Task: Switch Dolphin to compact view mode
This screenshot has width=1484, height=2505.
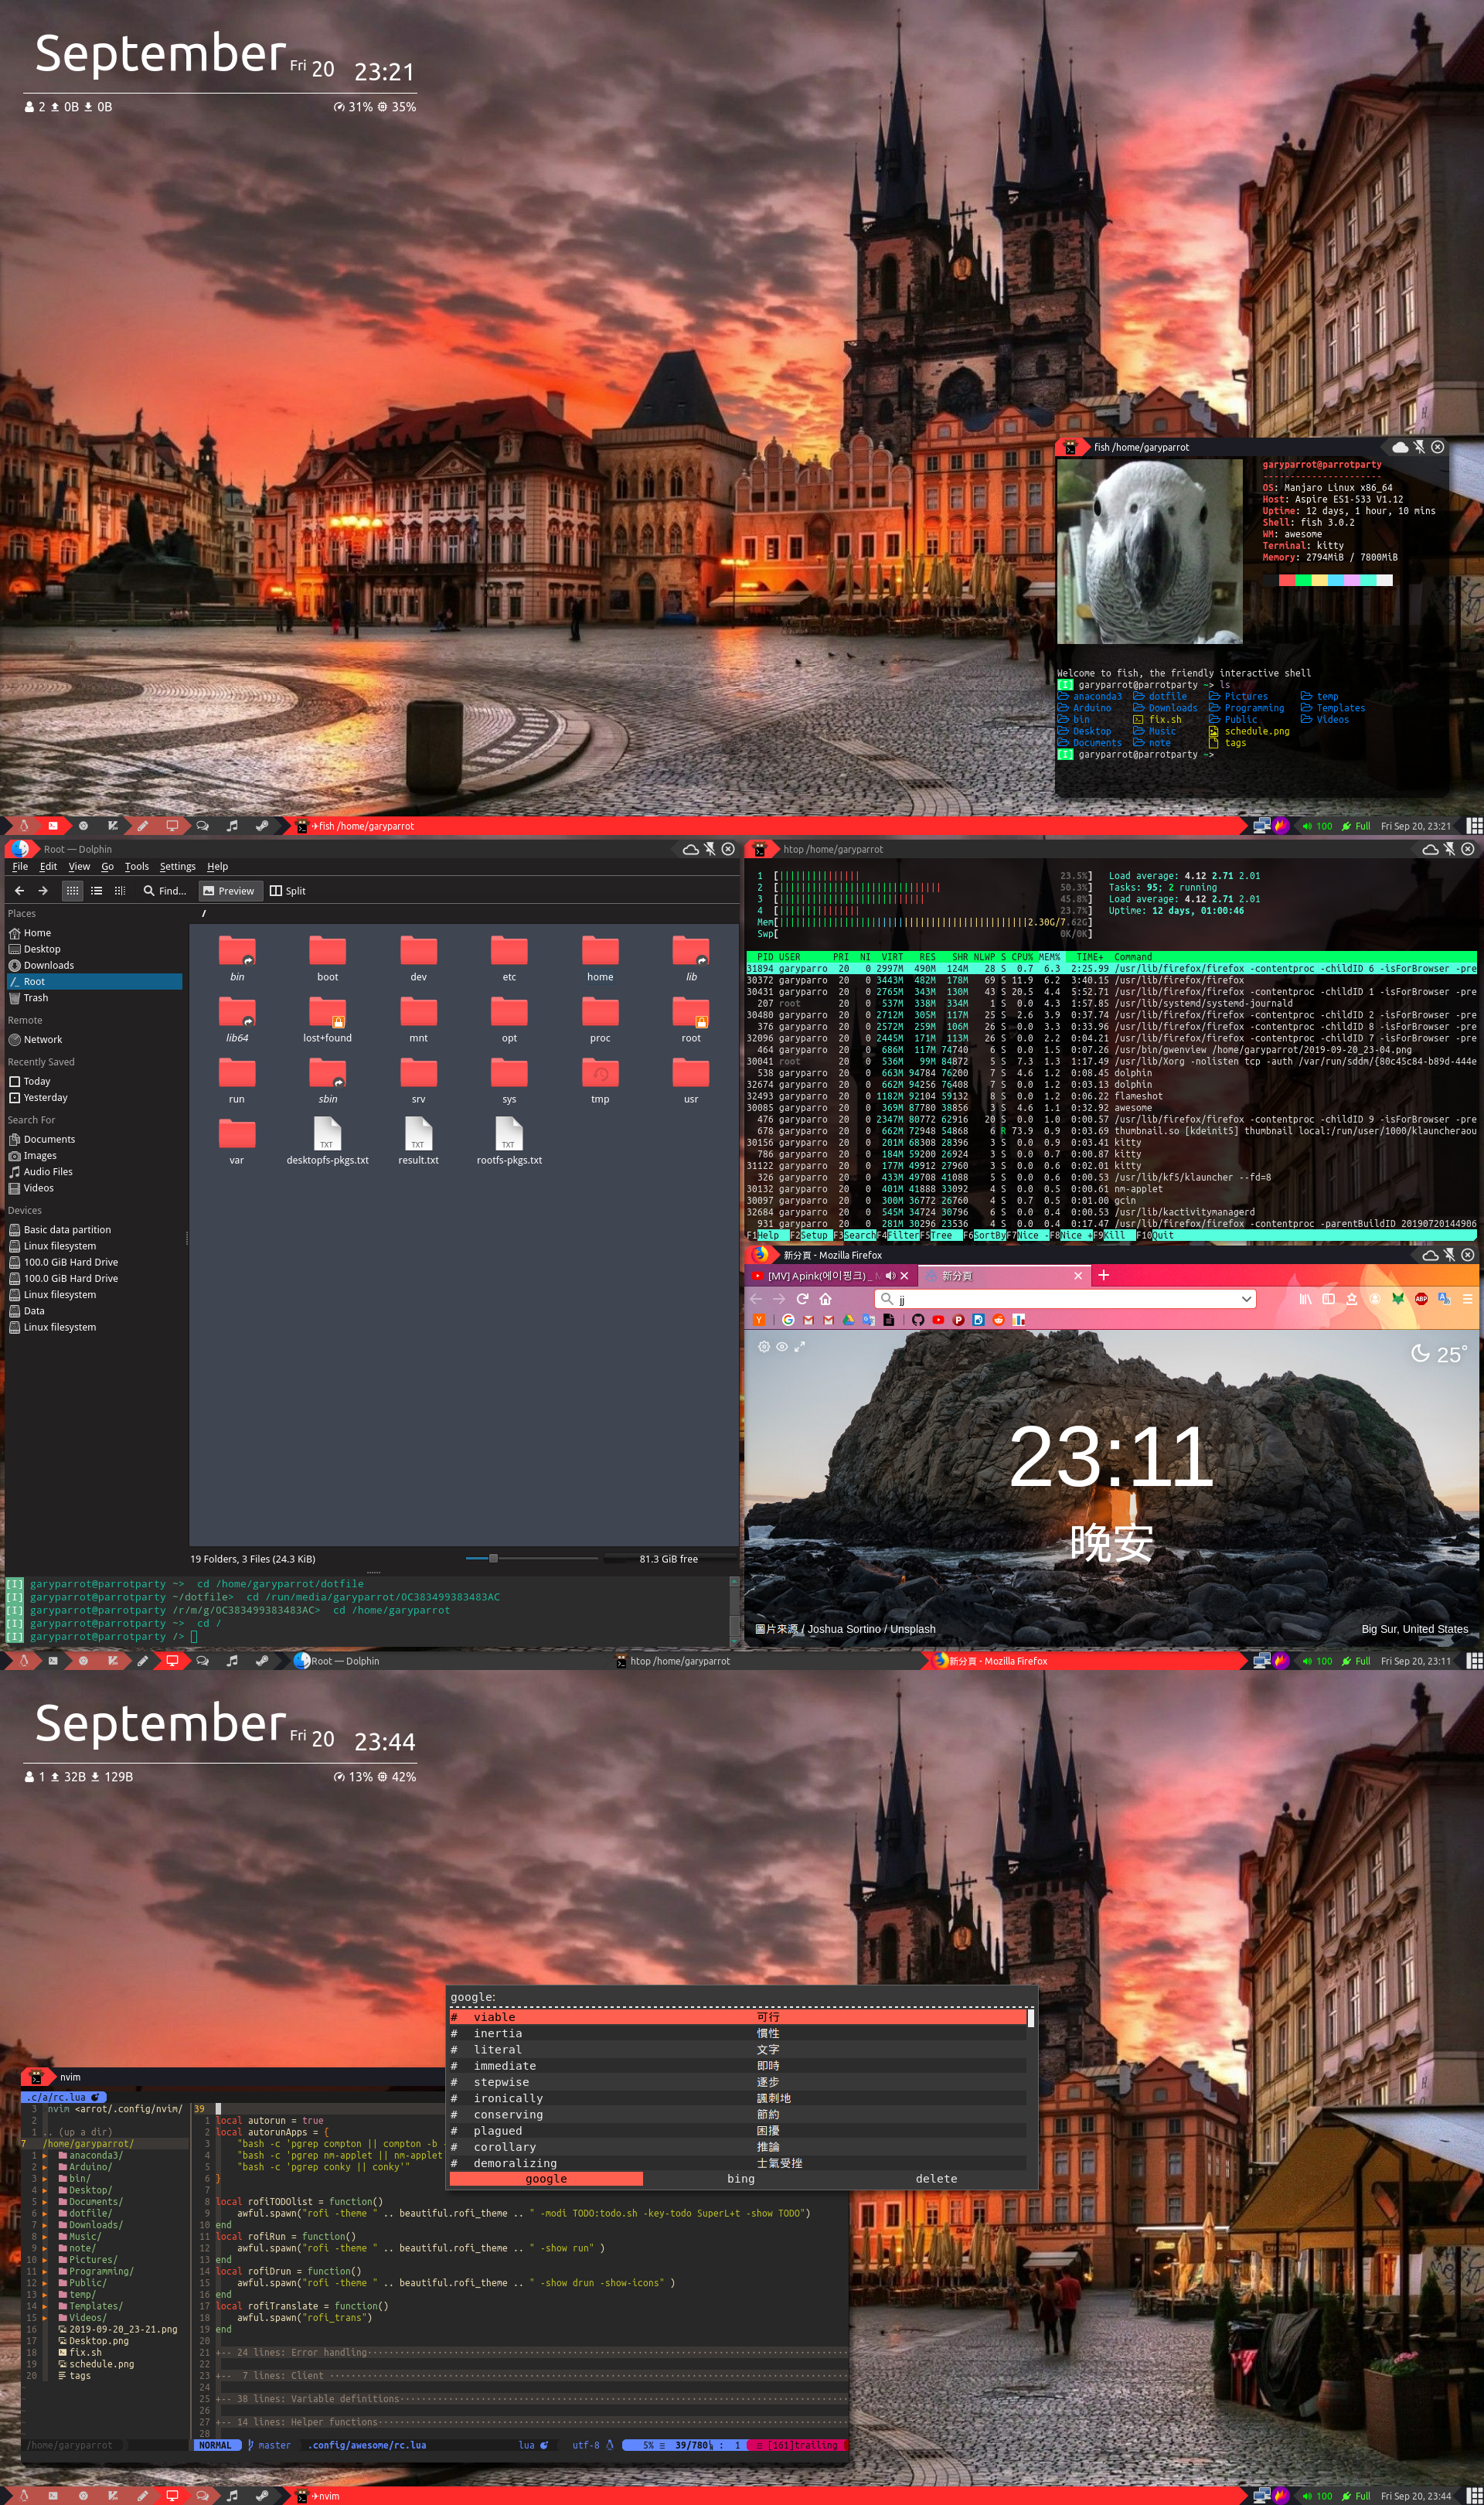Action: coord(96,890)
